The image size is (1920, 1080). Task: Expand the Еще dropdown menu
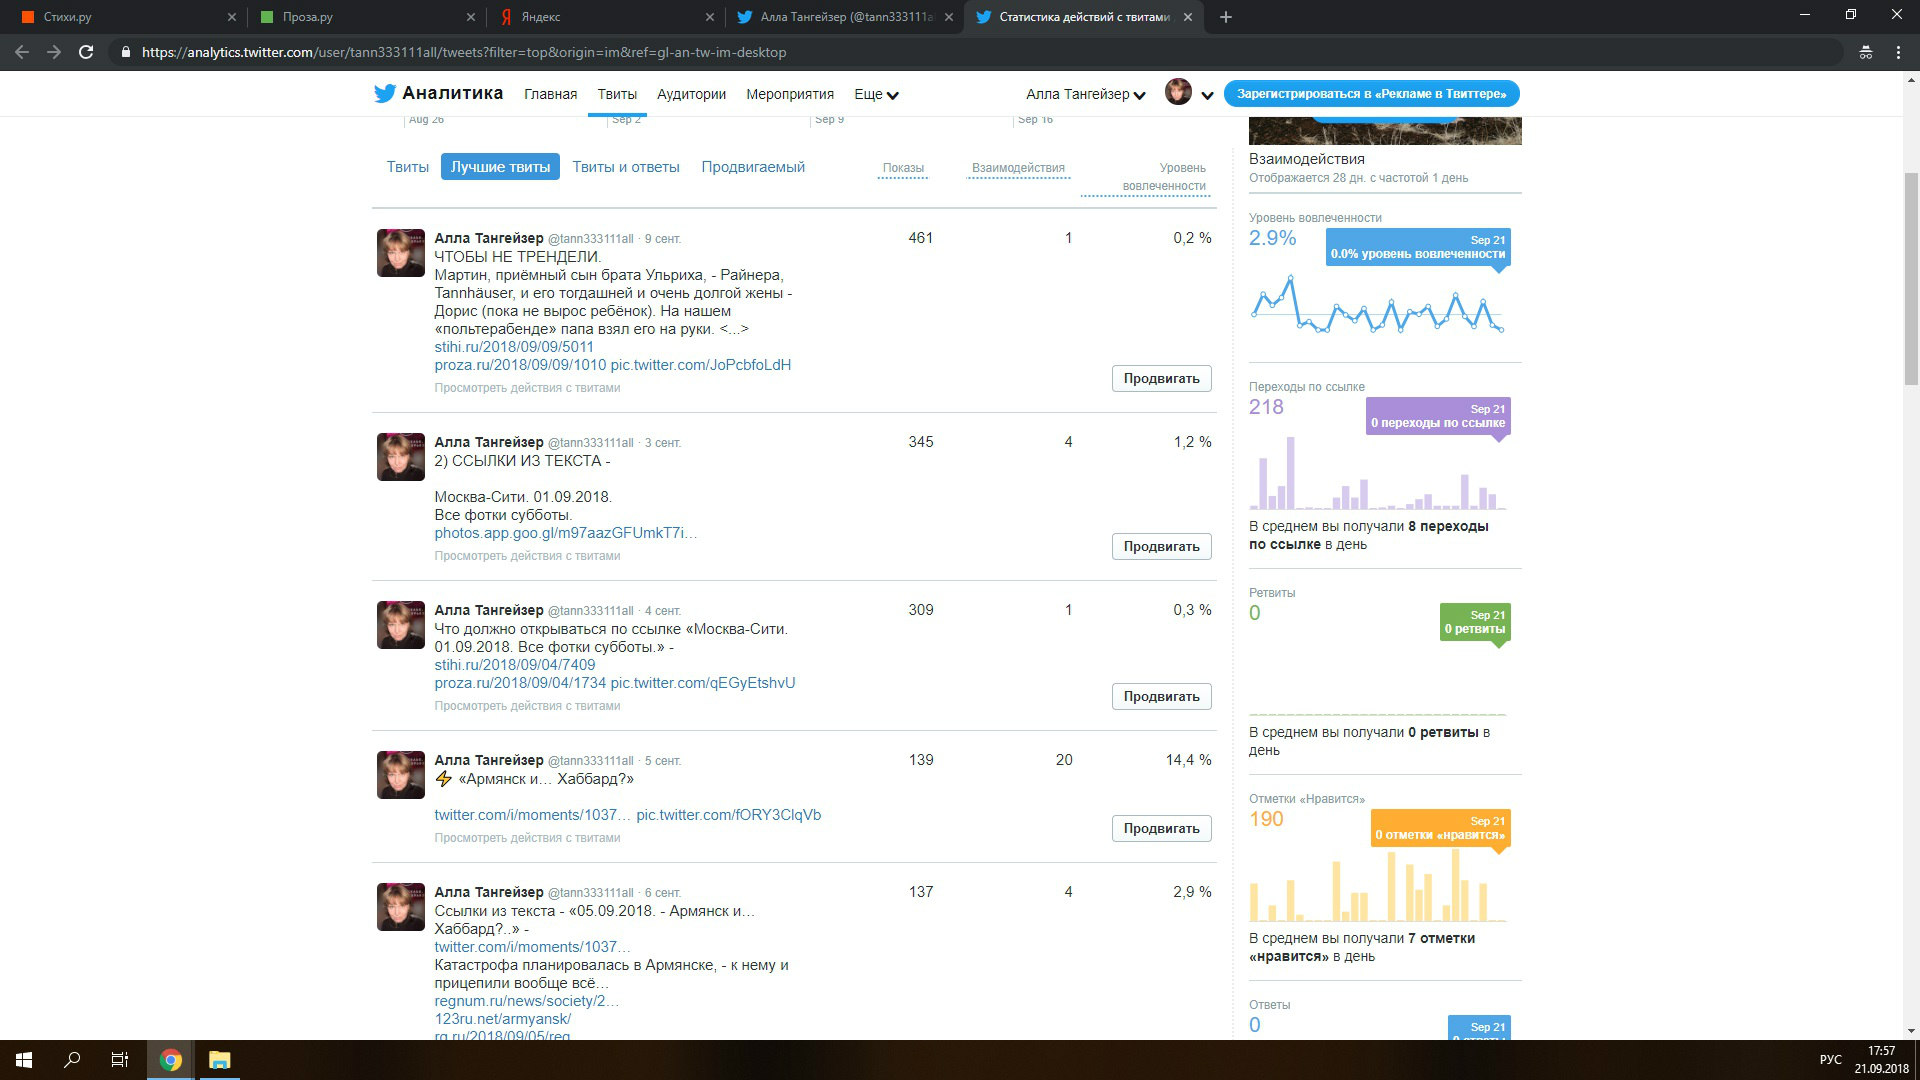(876, 94)
